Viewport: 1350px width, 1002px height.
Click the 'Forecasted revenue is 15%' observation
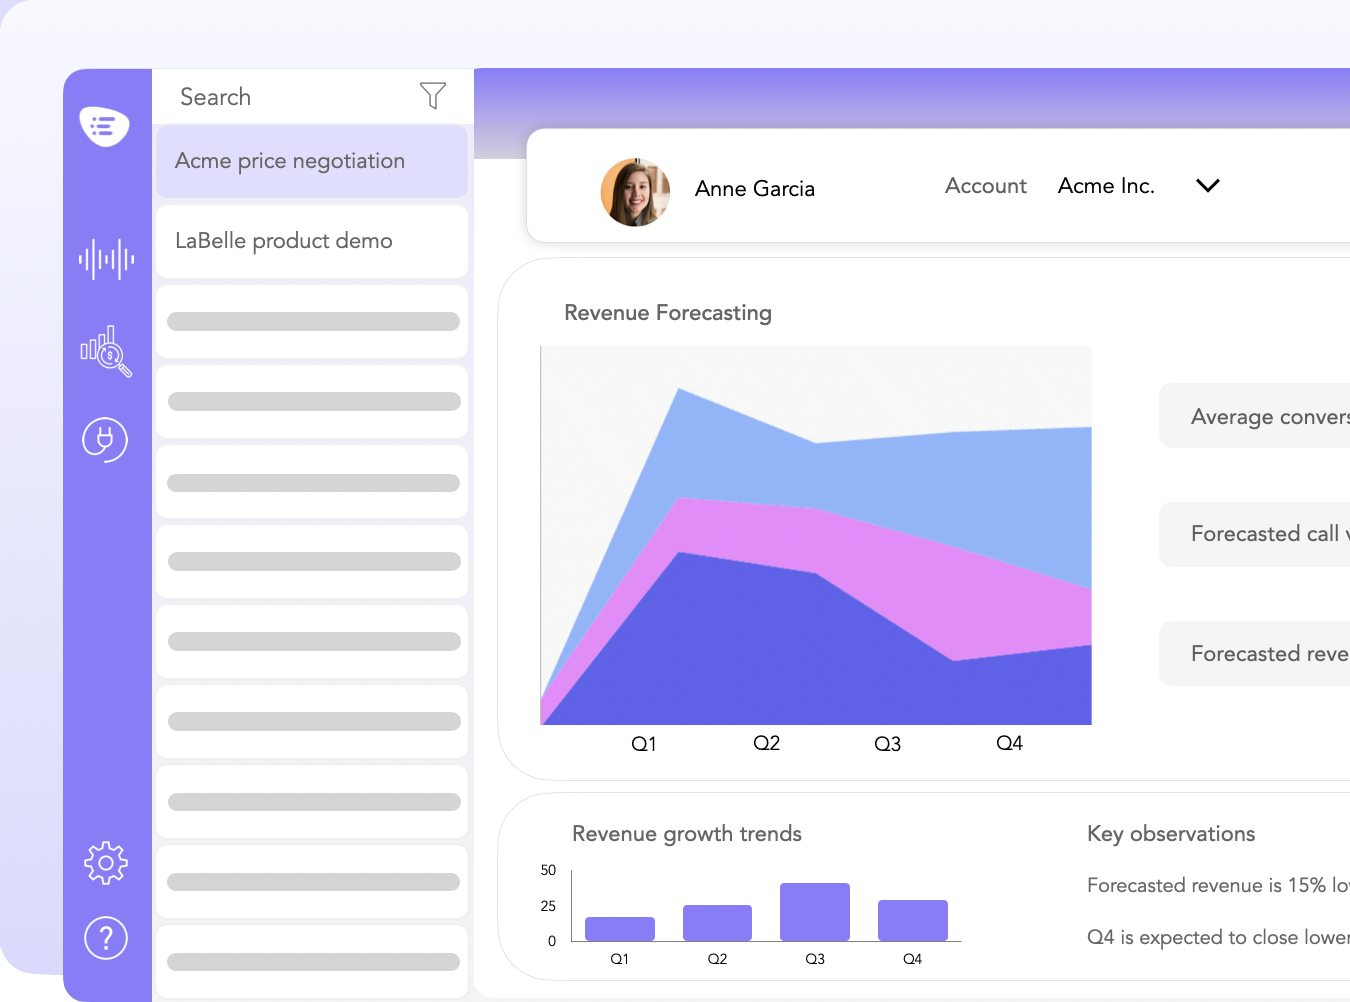click(x=1218, y=885)
